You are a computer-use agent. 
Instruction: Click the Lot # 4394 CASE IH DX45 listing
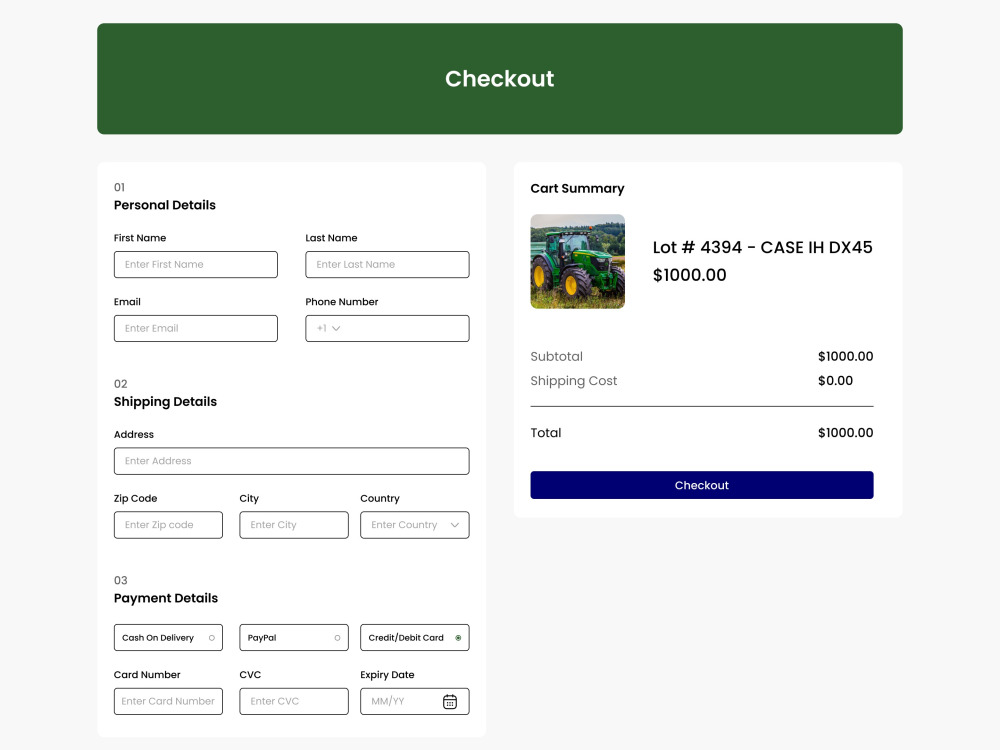click(763, 247)
